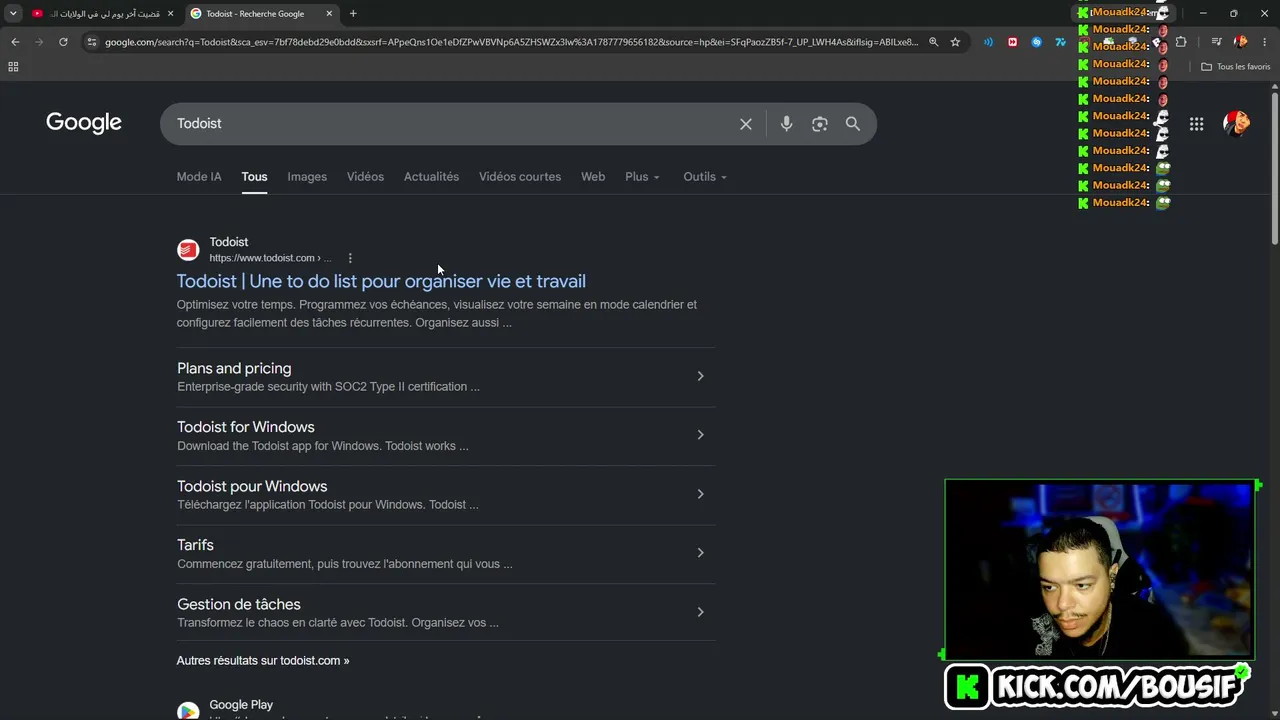Image resolution: width=1280 pixels, height=720 pixels.
Task: Select the Tous results tab
Action: pos(254,177)
